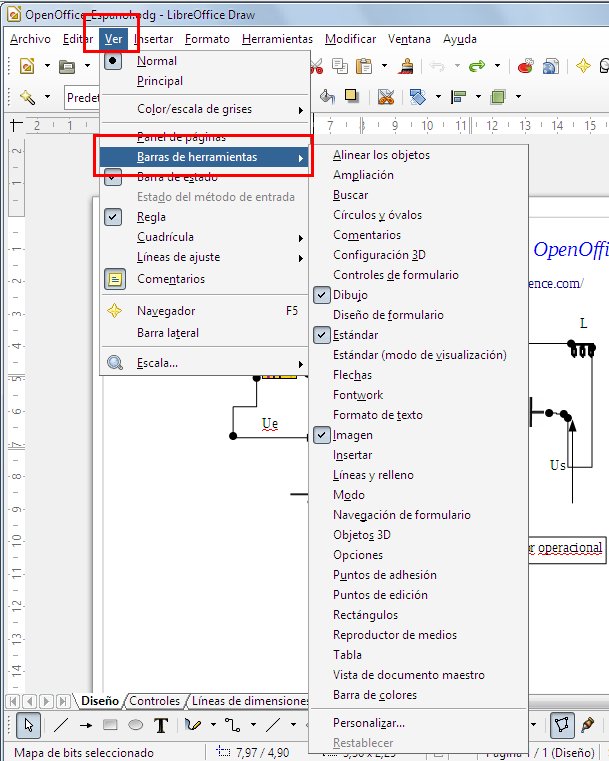Click the New document icon
The height and width of the screenshot is (761, 609).
coord(27,66)
